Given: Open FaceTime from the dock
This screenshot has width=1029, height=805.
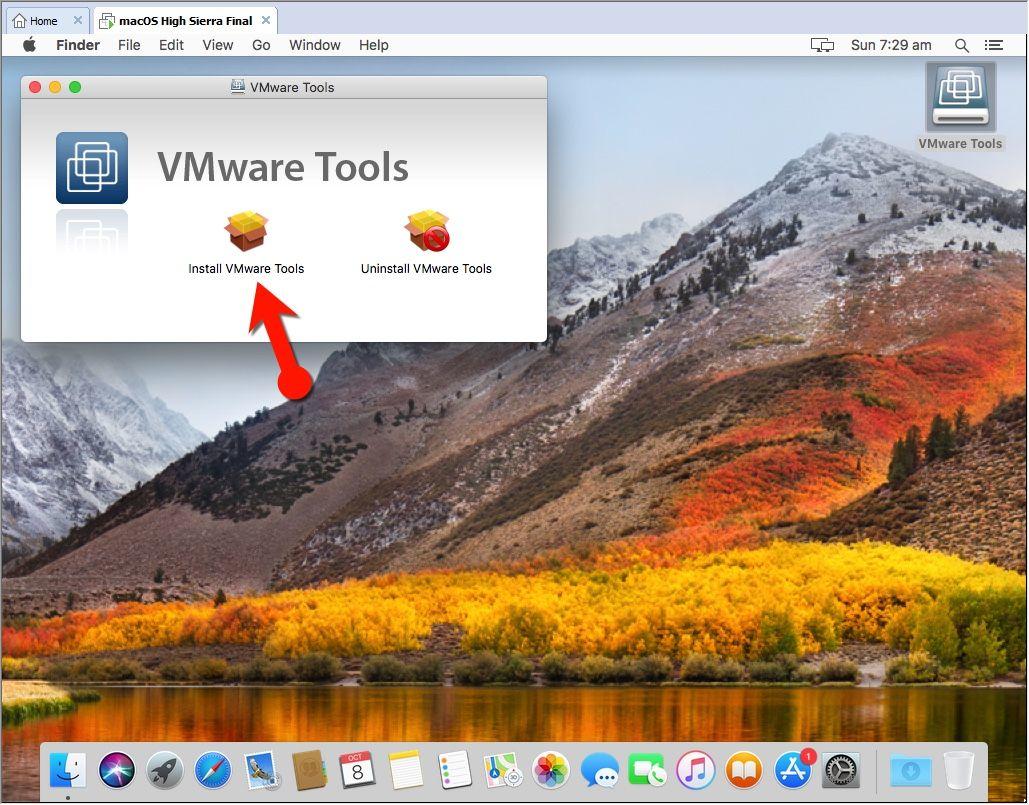Looking at the screenshot, I should click(647, 770).
